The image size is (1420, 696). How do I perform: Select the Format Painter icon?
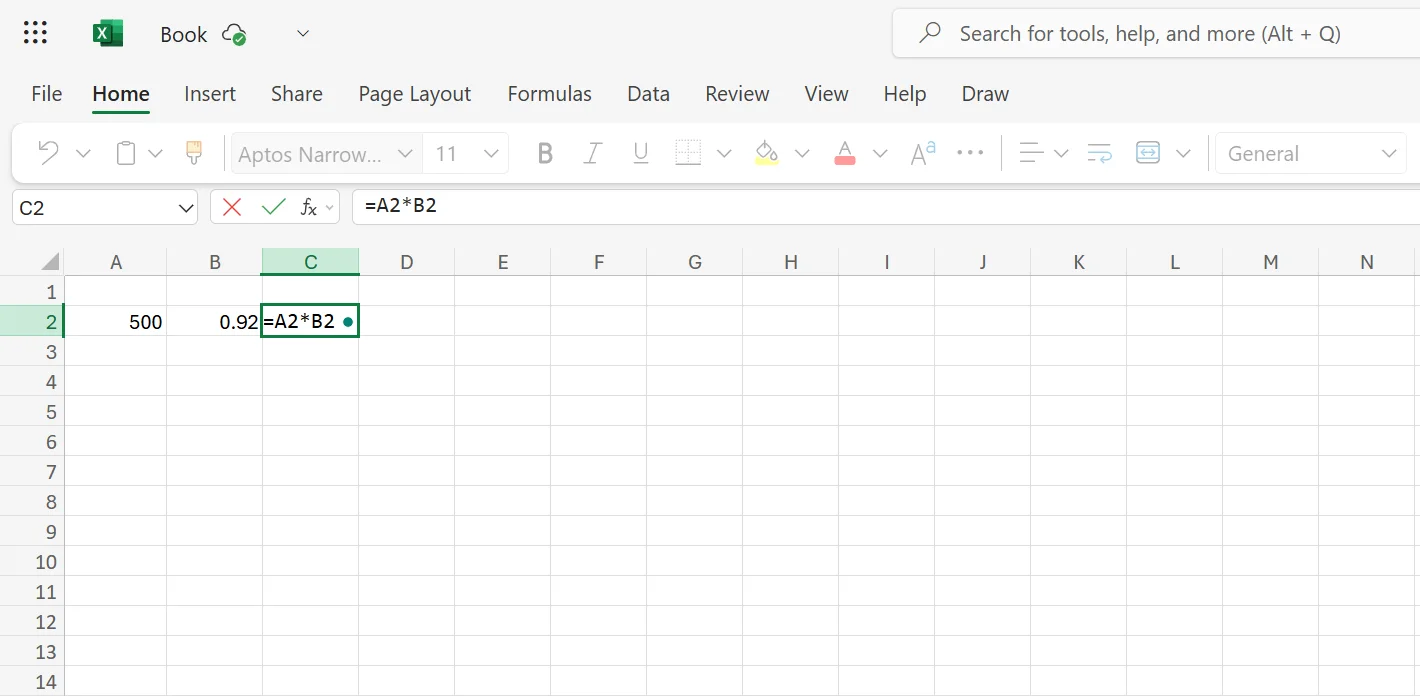pos(193,152)
